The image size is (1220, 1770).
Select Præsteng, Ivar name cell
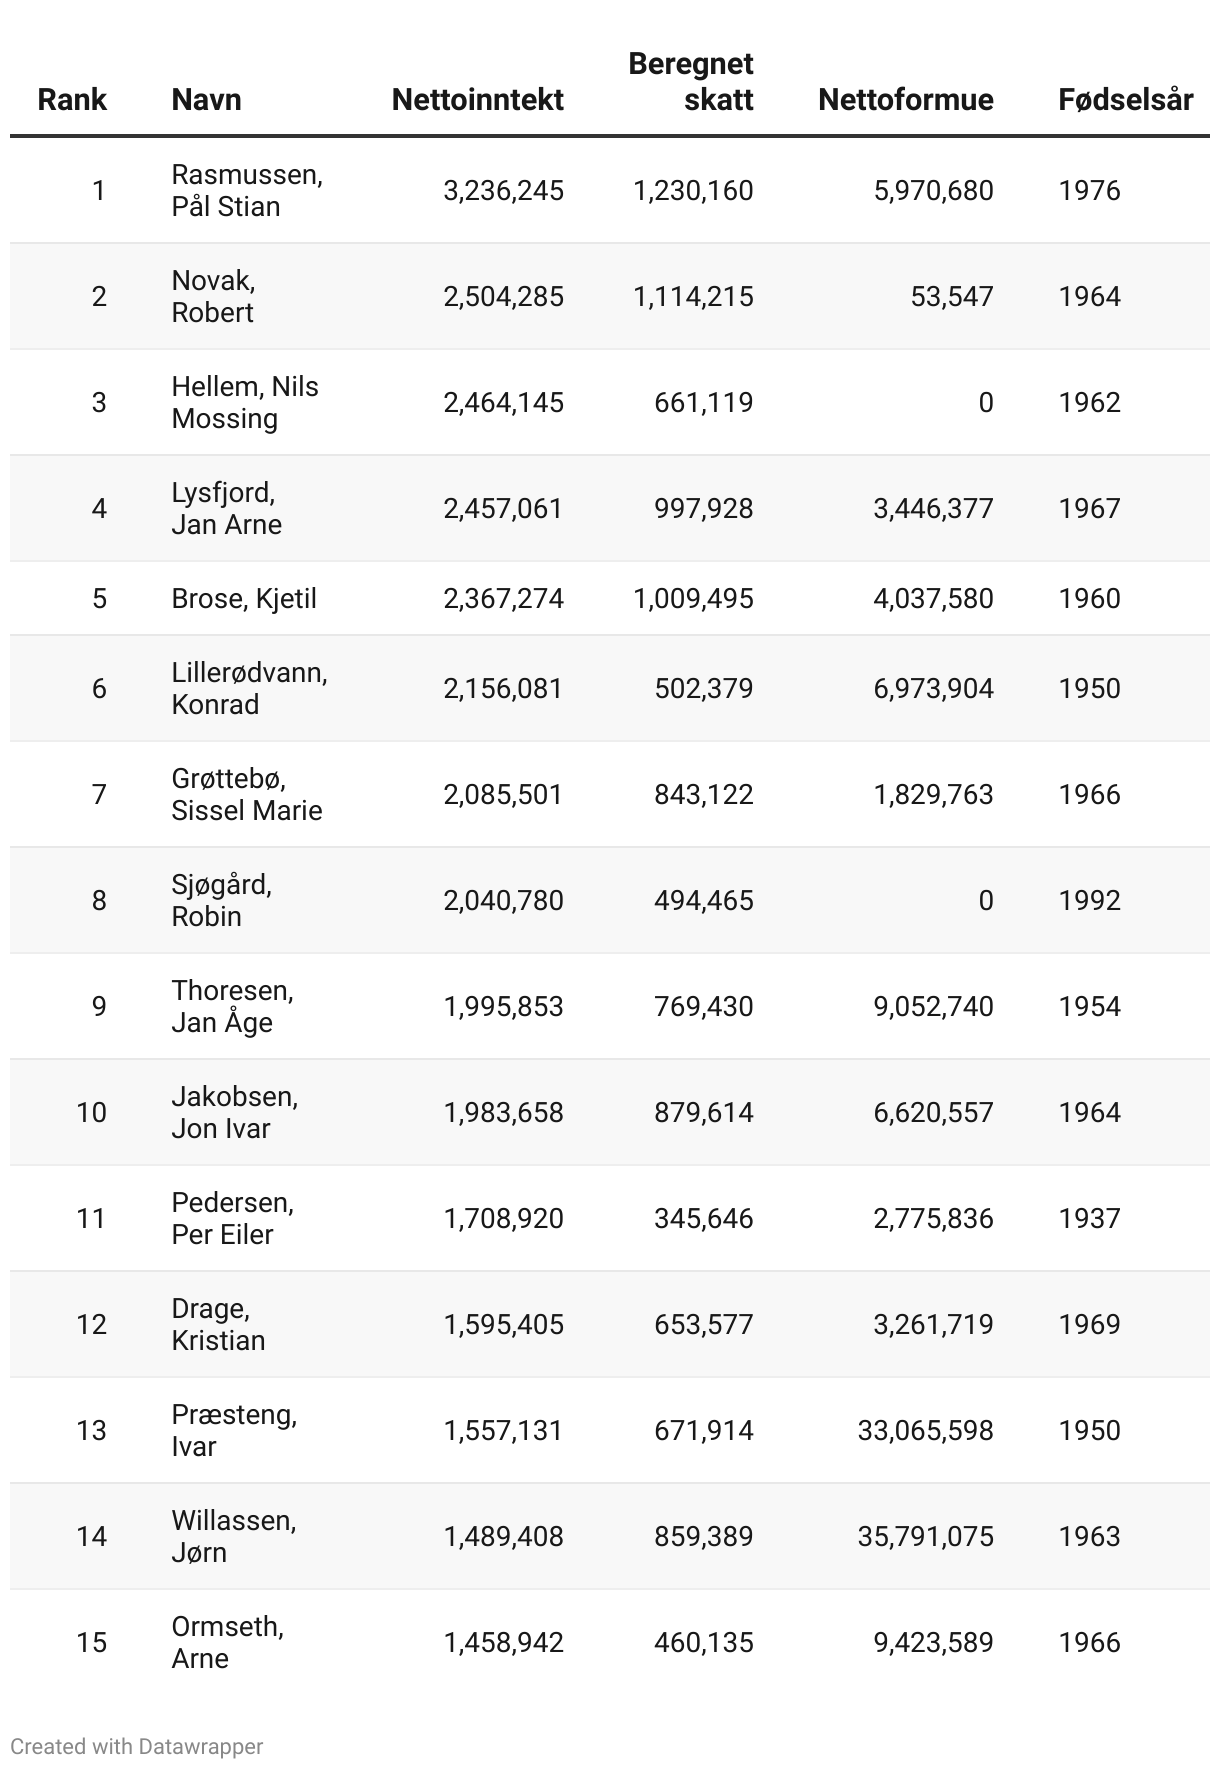point(234,1430)
